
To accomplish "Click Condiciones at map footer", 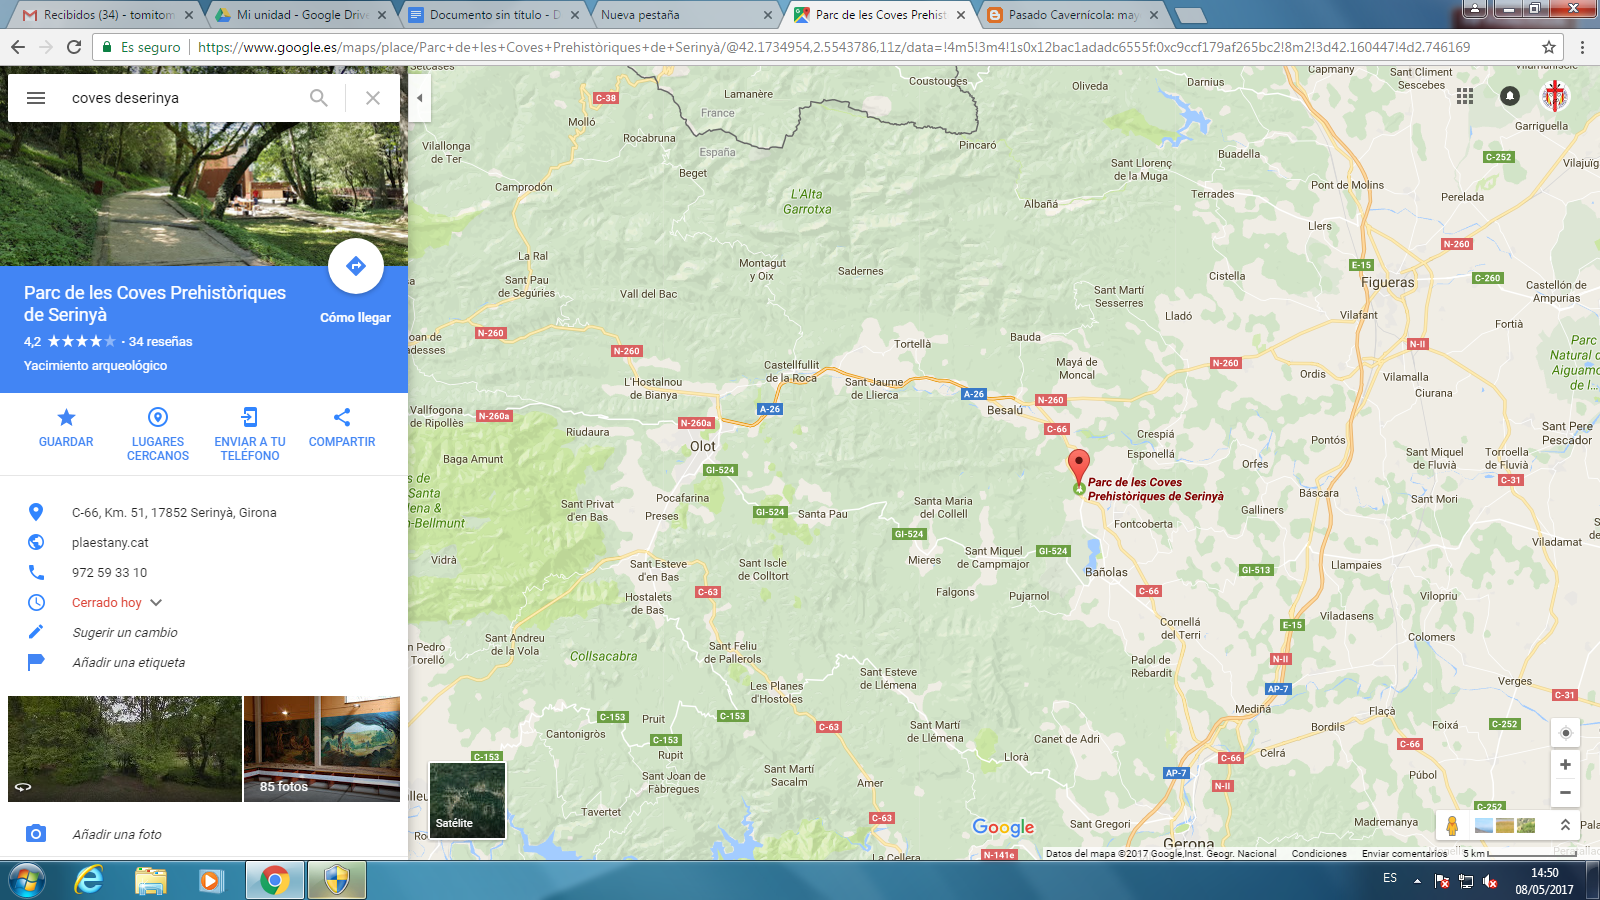I will 1319,854.
